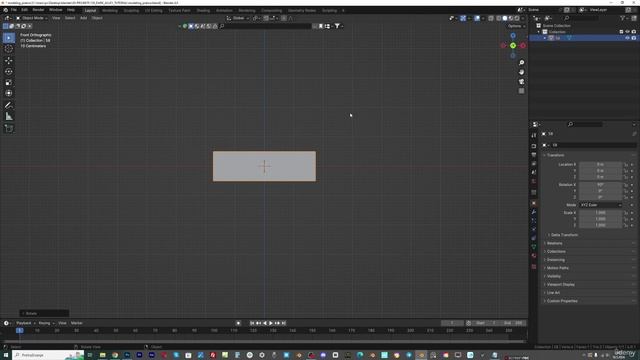The image size is (640, 360).
Task: Switch to the Modeling workspace tab
Action: click(110, 10)
